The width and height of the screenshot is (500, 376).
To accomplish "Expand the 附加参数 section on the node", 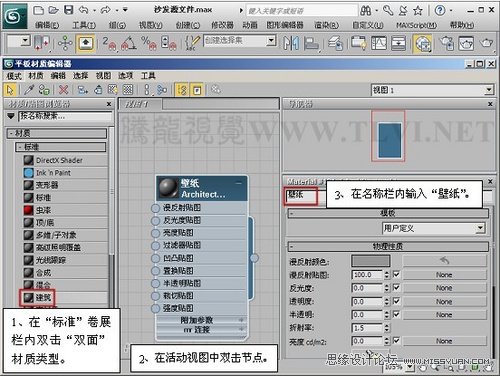I will point(201,320).
